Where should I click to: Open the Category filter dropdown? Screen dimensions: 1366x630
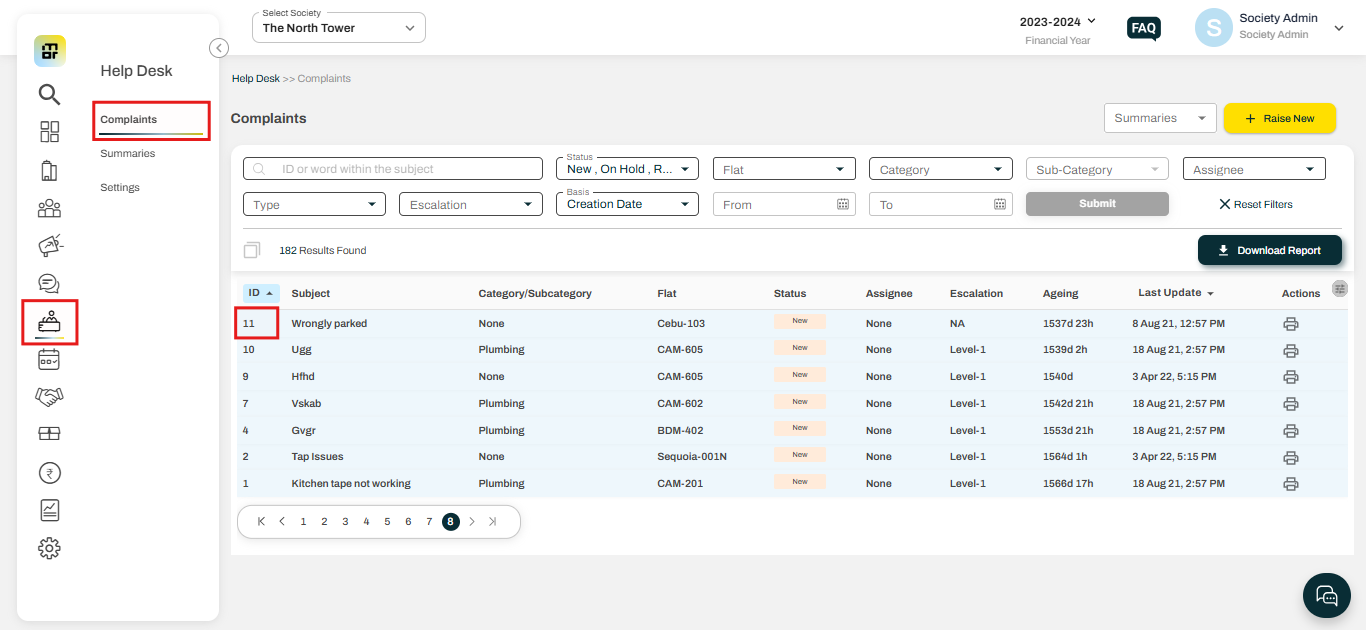click(x=939, y=168)
